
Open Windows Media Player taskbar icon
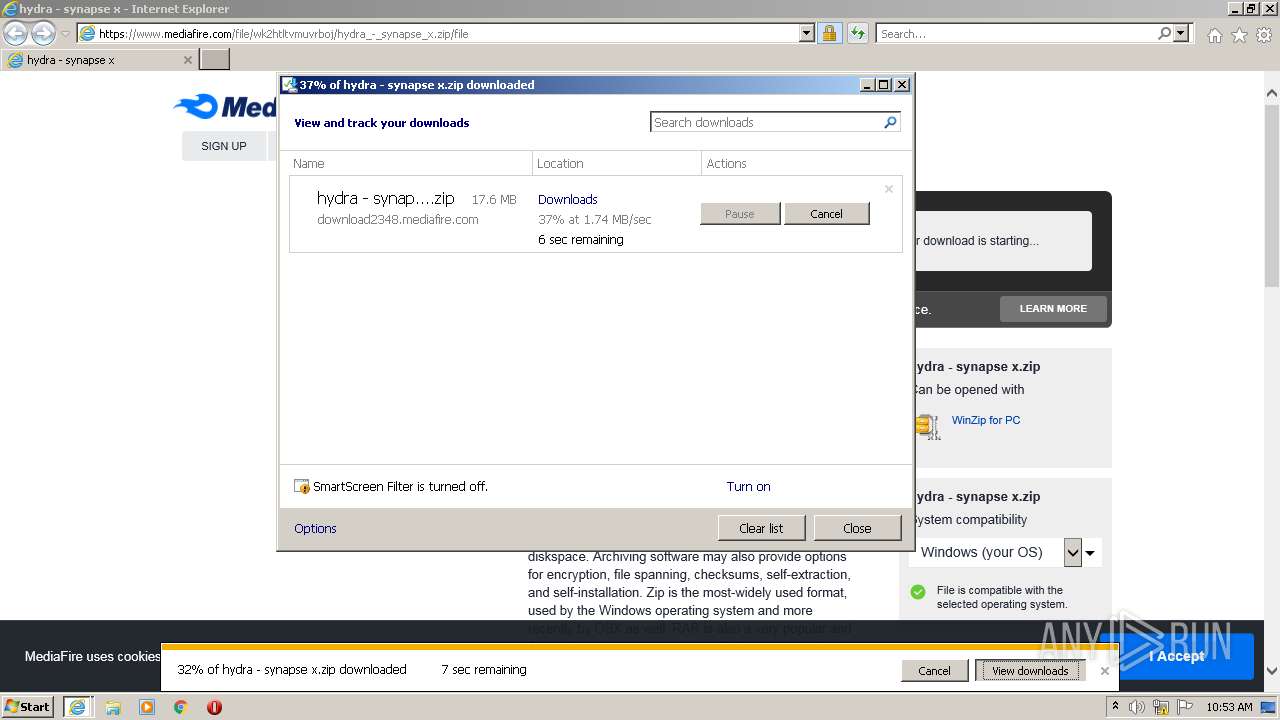[147, 707]
